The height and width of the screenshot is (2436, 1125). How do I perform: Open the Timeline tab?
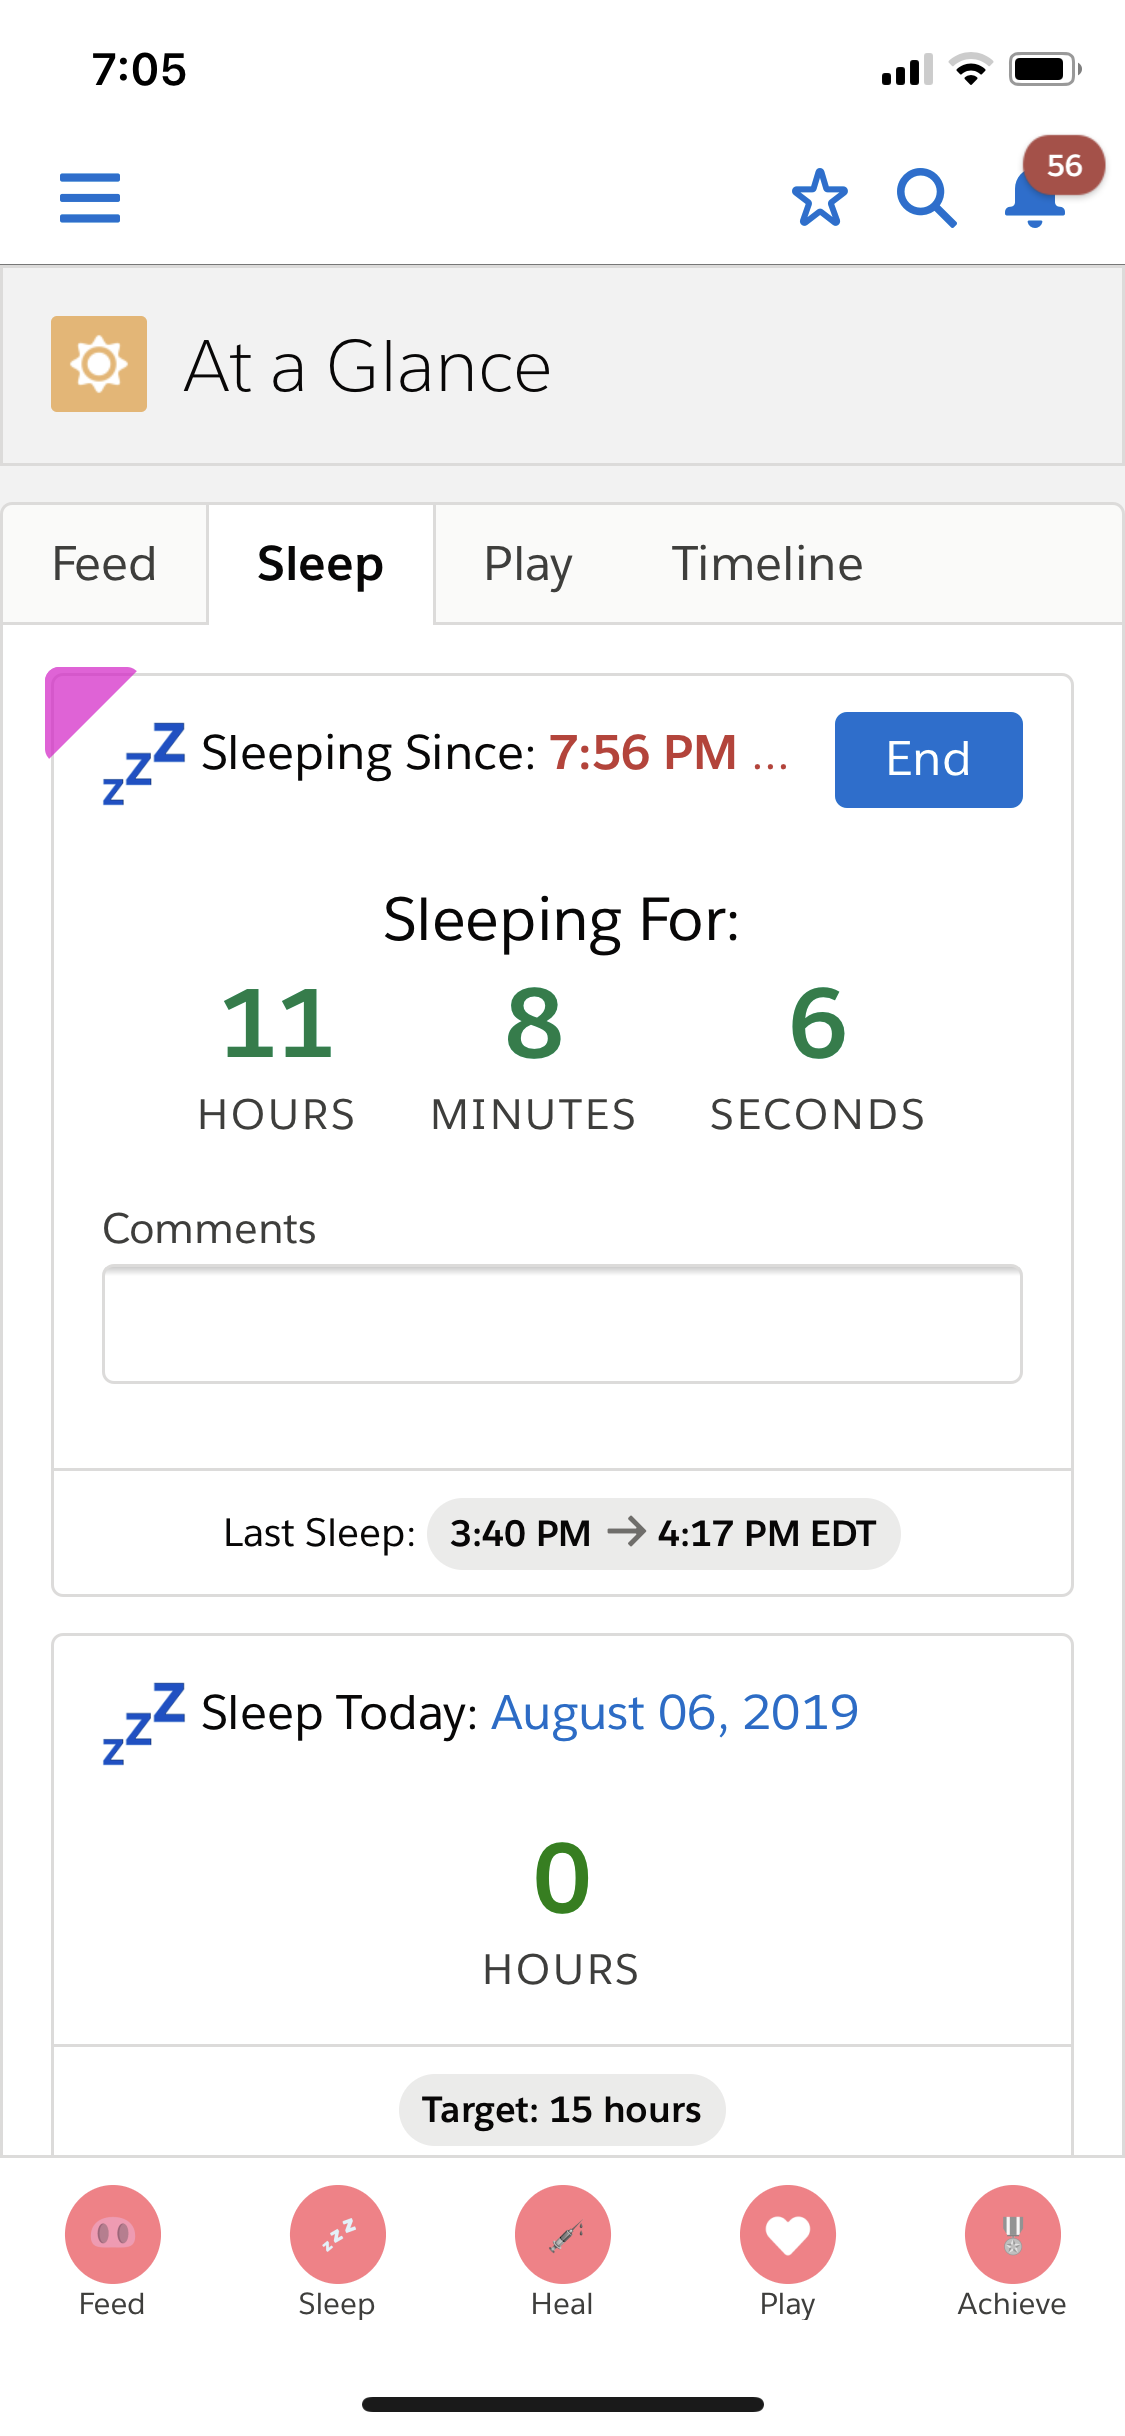point(767,564)
